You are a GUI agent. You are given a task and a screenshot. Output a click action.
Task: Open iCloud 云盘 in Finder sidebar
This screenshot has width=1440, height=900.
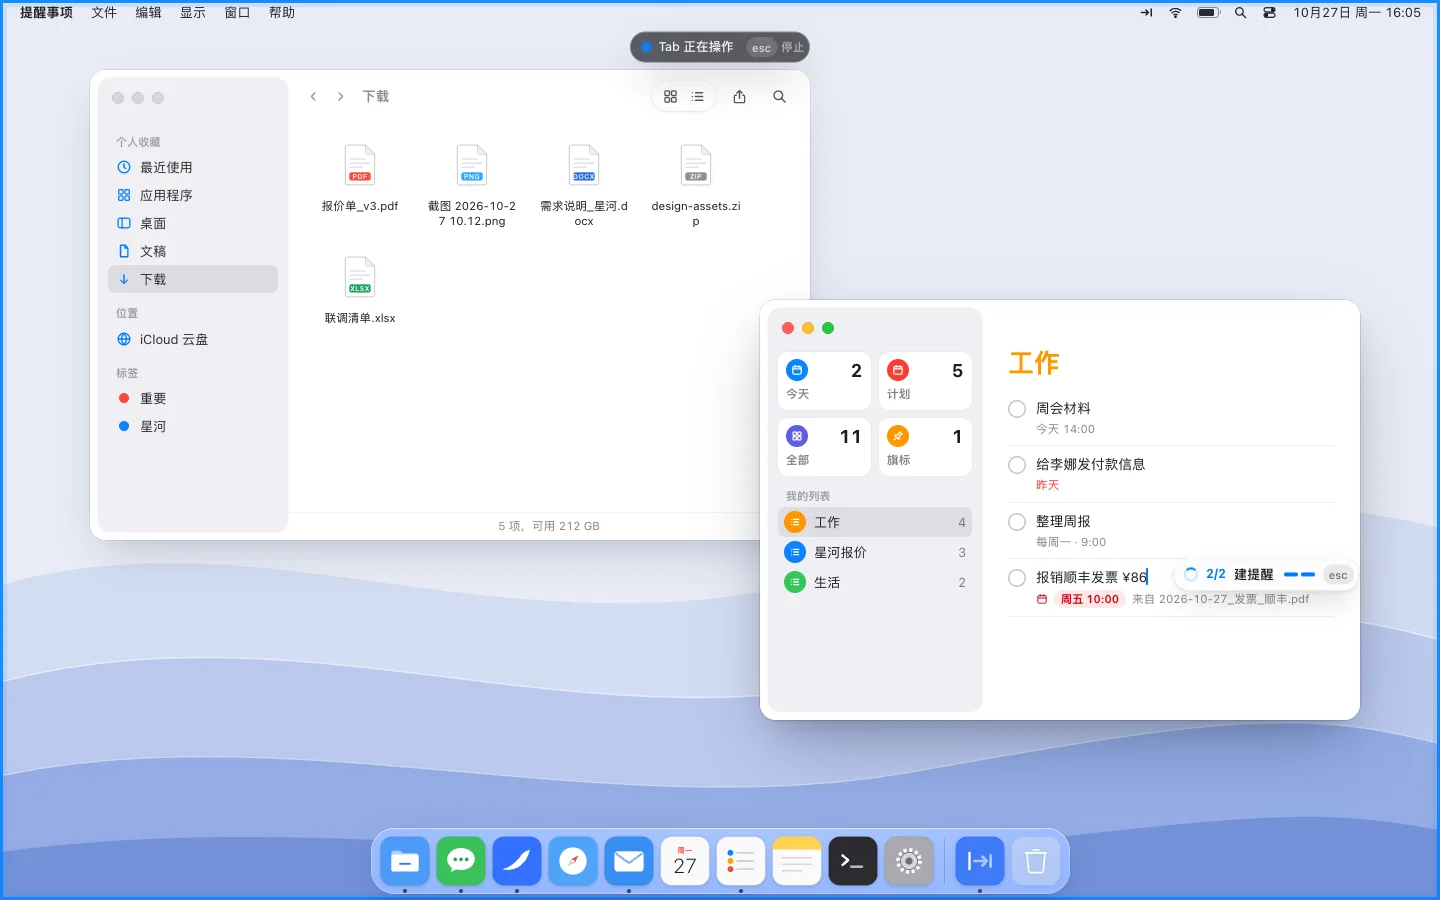coord(193,339)
